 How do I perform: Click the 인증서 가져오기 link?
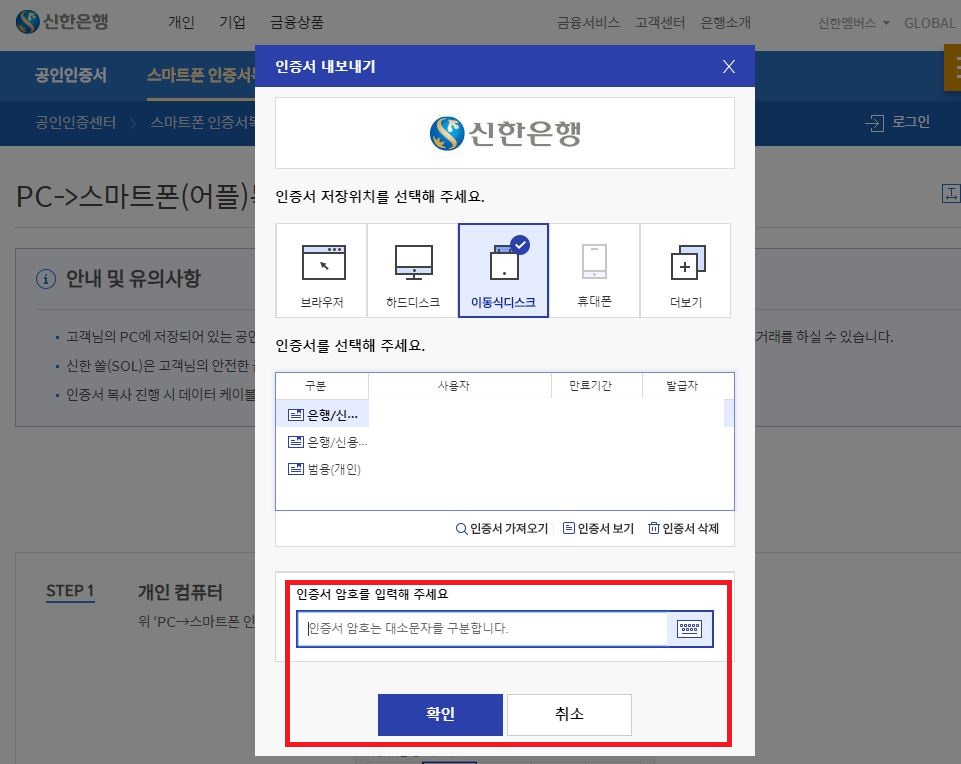pyautogui.click(x=501, y=528)
